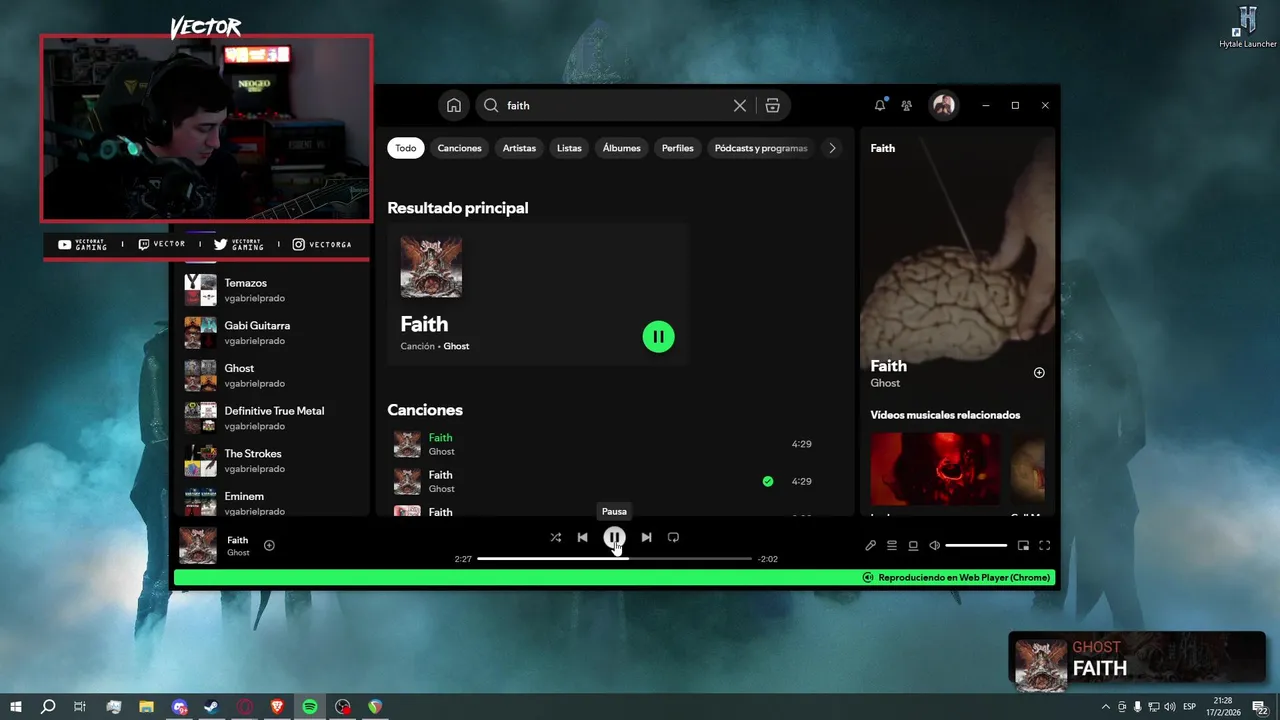This screenshot has height=720, width=1280.
Task: Select Pódcasts y programas filter chip
Action: pyautogui.click(x=761, y=148)
